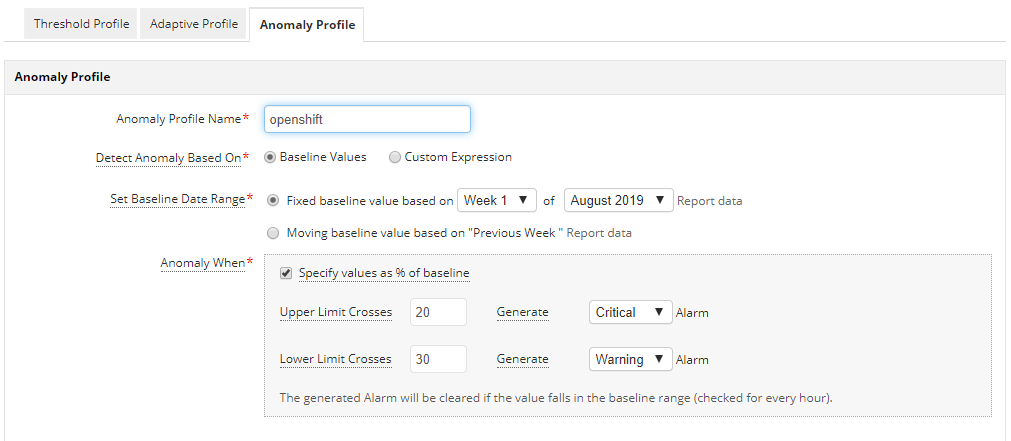
Task: Enable Moving baseline value radio option
Action: (x=273, y=233)
